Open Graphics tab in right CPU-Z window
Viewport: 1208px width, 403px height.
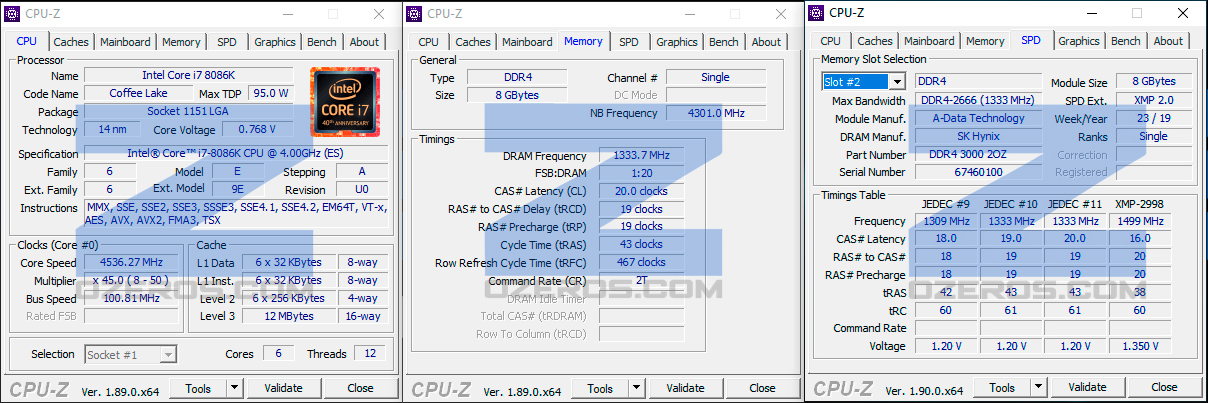(1079, 41)
